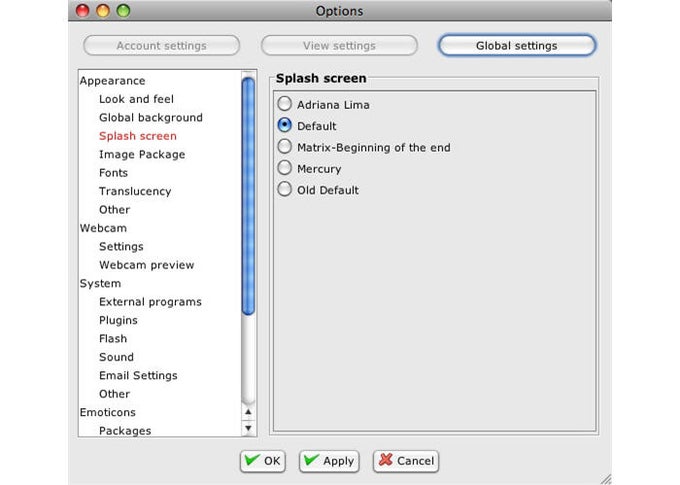Minimize the Options window with yellow button

pyautogui.click(x=103, y=10)
